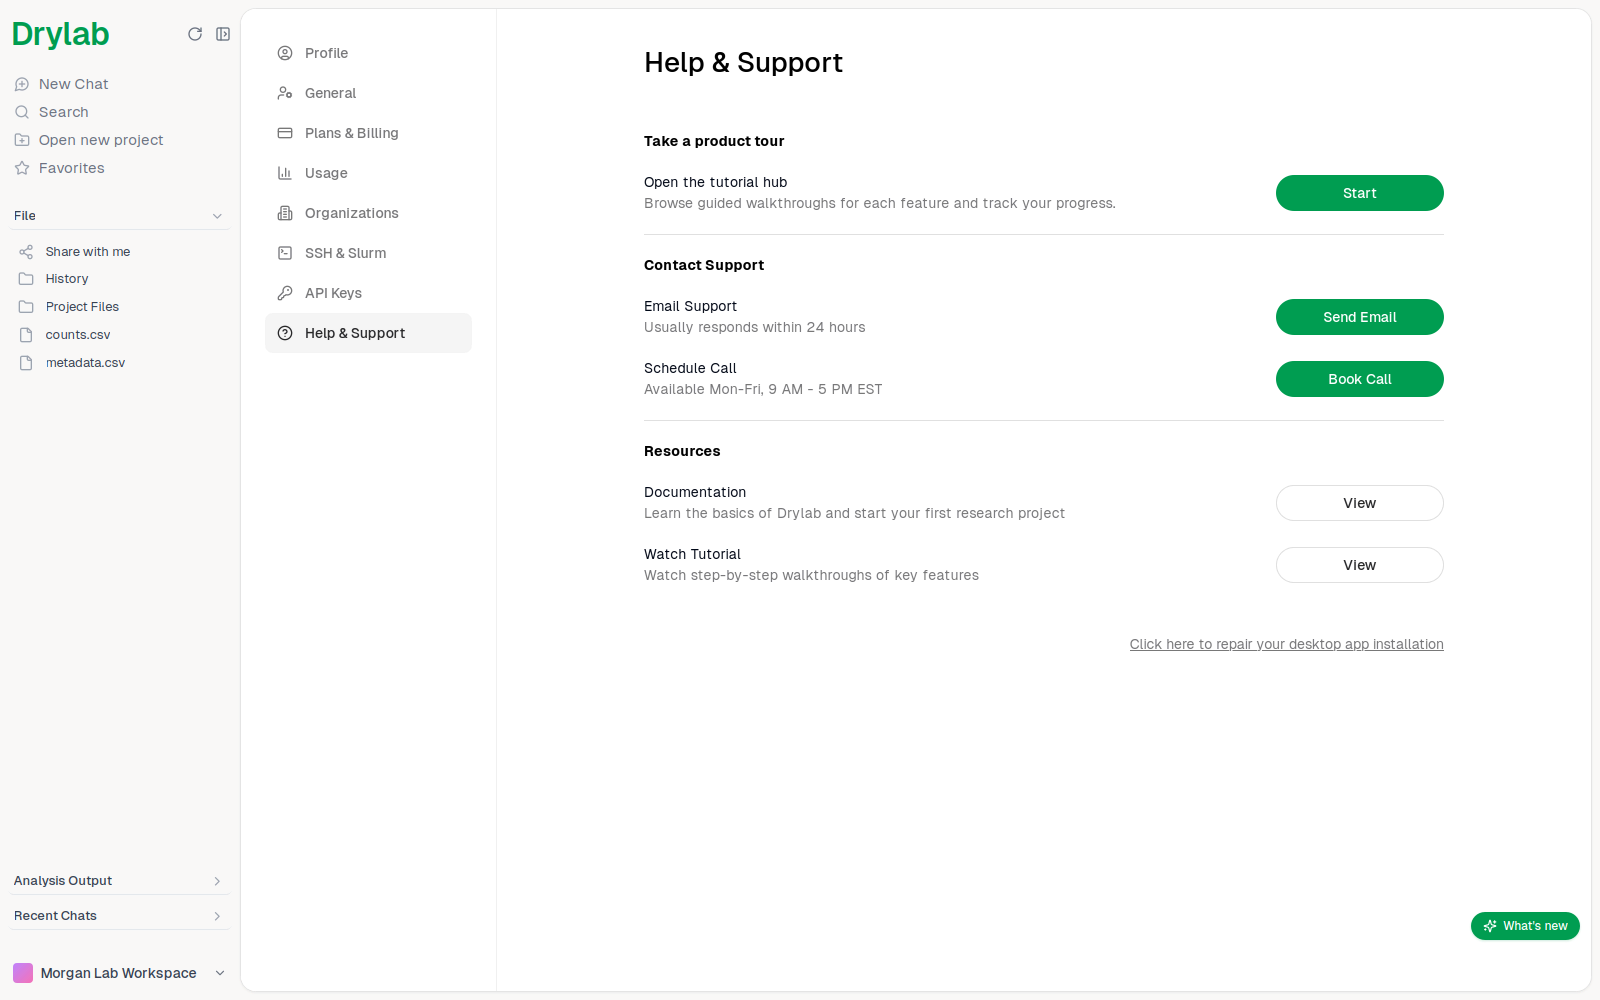Image resolution: width=1600 pixels, height=1000 pixels.
Task: Click the Plans & Billing card icon
Action: 285,133
